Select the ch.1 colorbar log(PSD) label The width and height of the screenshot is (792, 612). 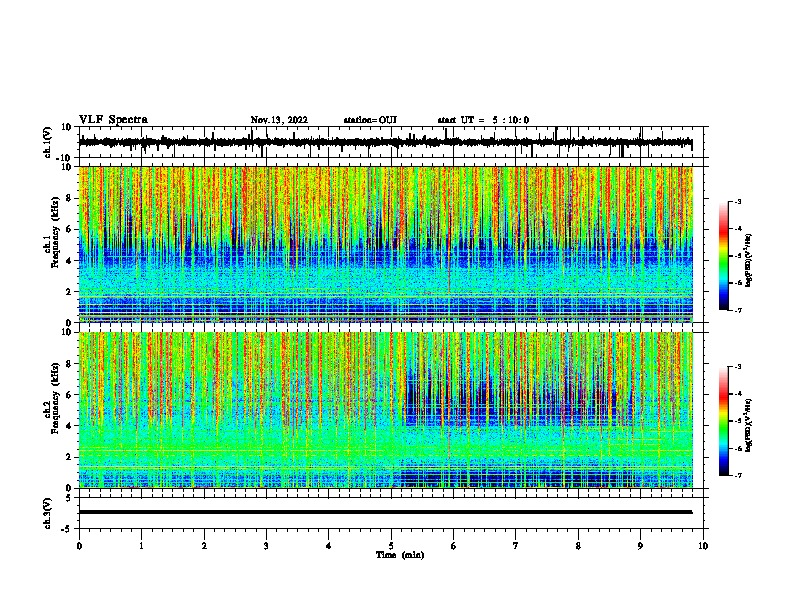coord(748,260)
